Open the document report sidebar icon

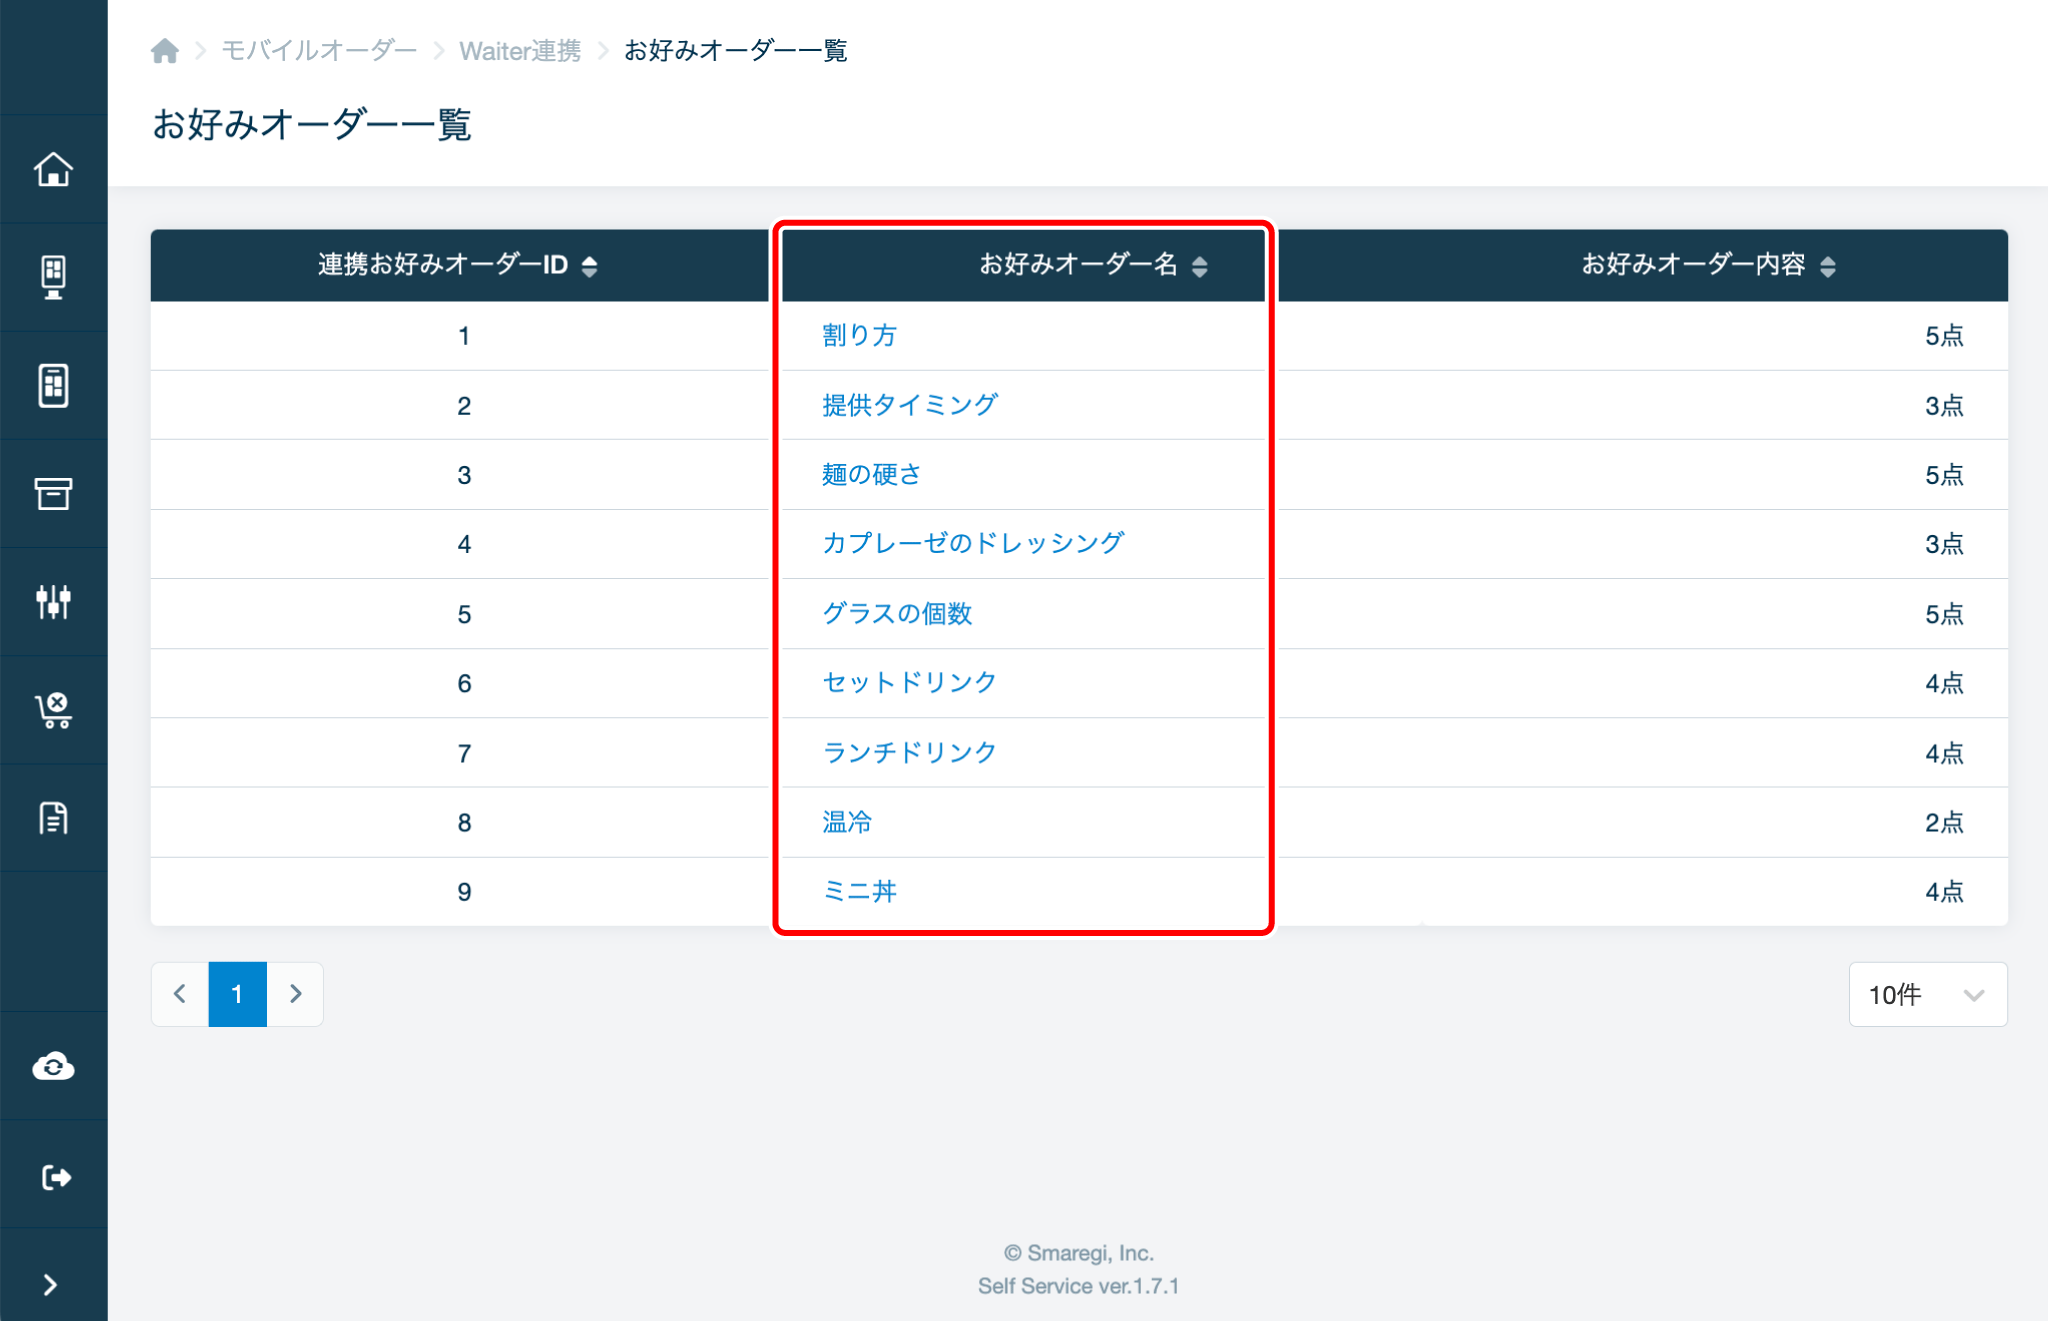53,818
